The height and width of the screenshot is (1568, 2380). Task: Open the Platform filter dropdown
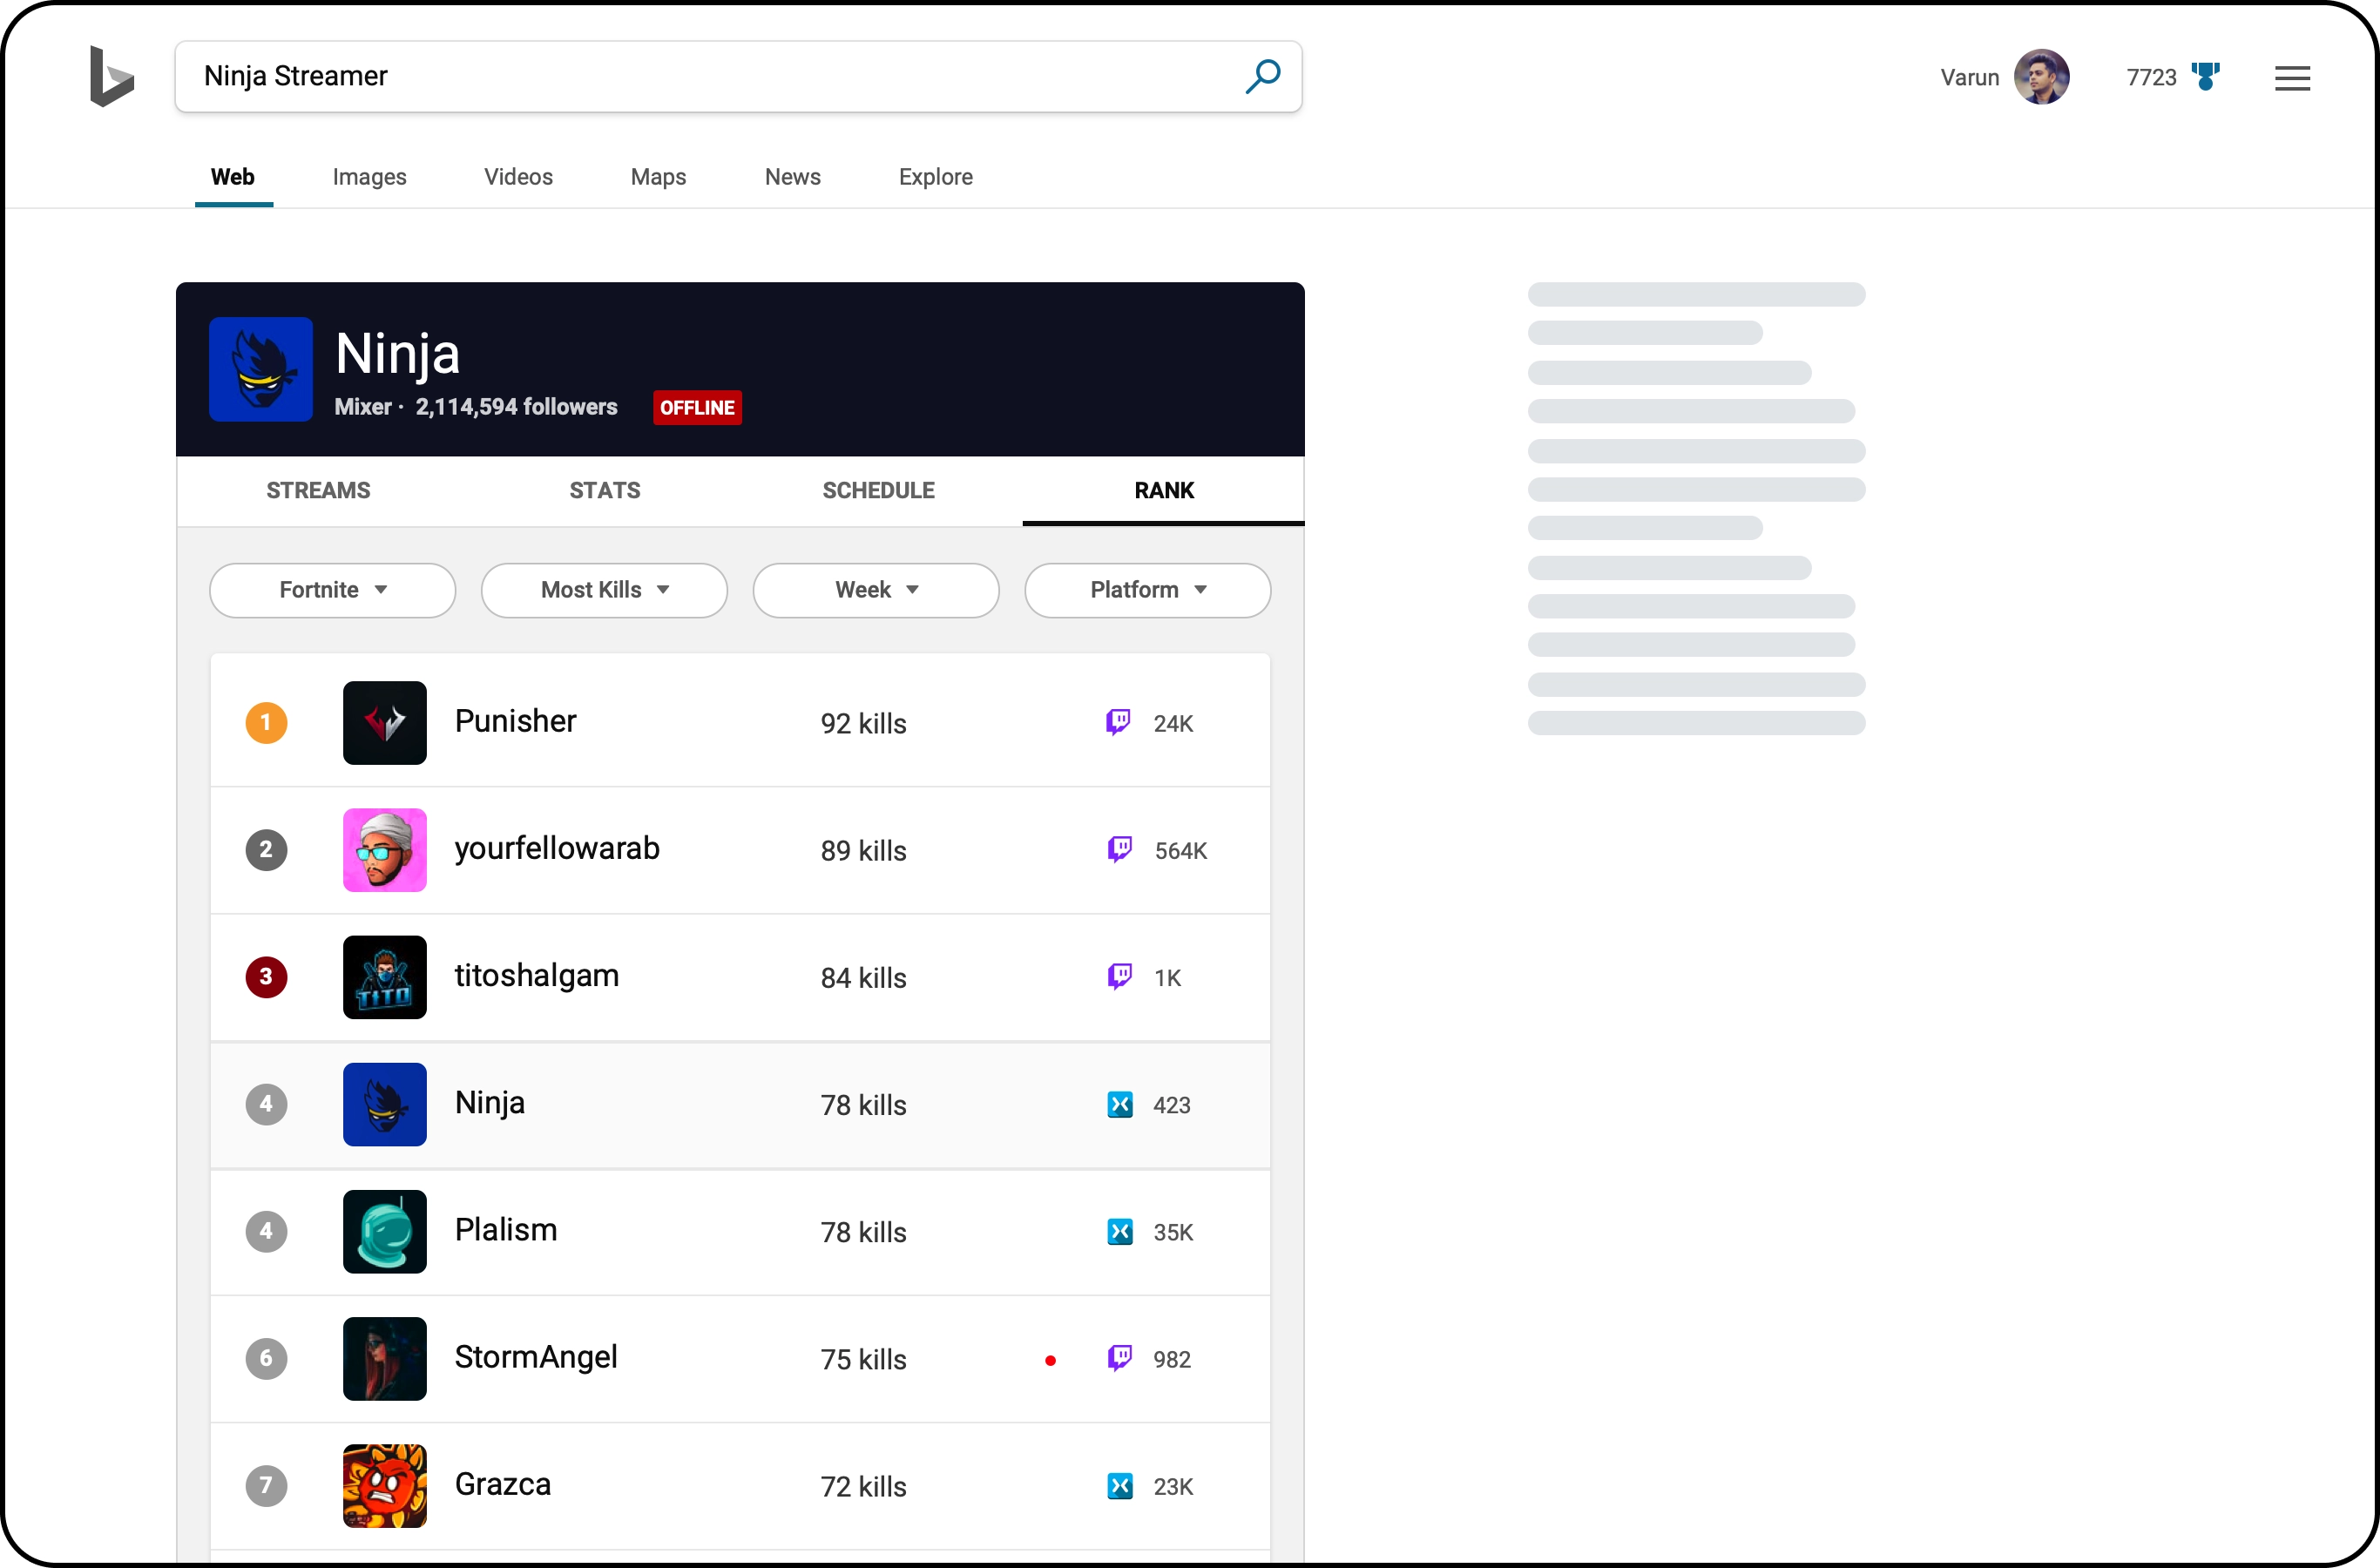(1148, 590)
